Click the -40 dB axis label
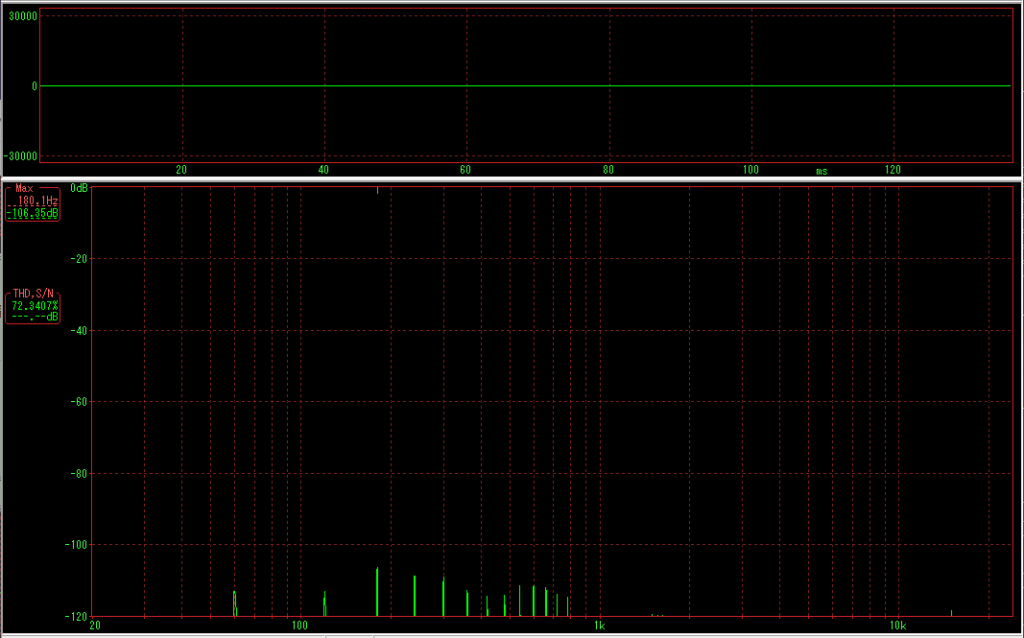This screenshot has height=638, width=1024. click(78, 330)
